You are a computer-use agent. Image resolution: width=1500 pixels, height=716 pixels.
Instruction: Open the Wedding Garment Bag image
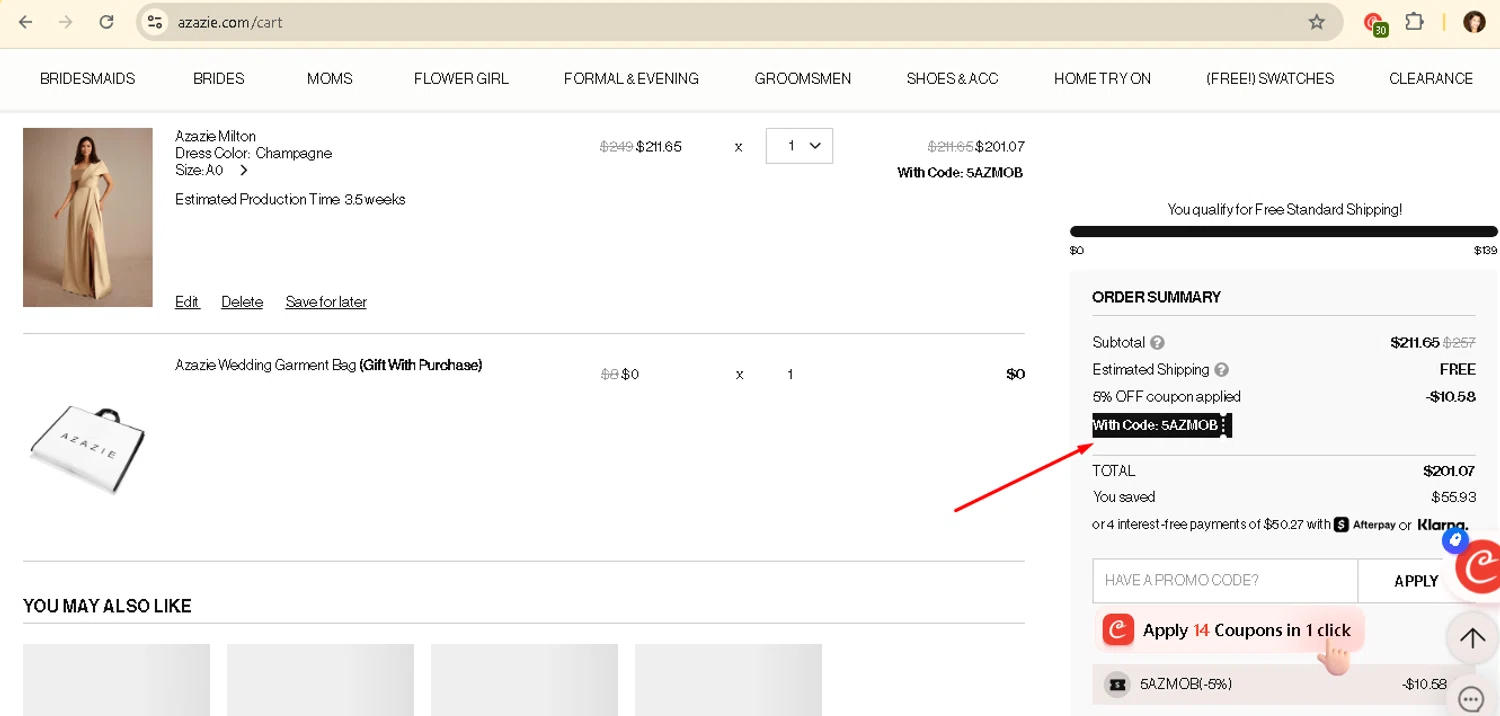(88, 450)
